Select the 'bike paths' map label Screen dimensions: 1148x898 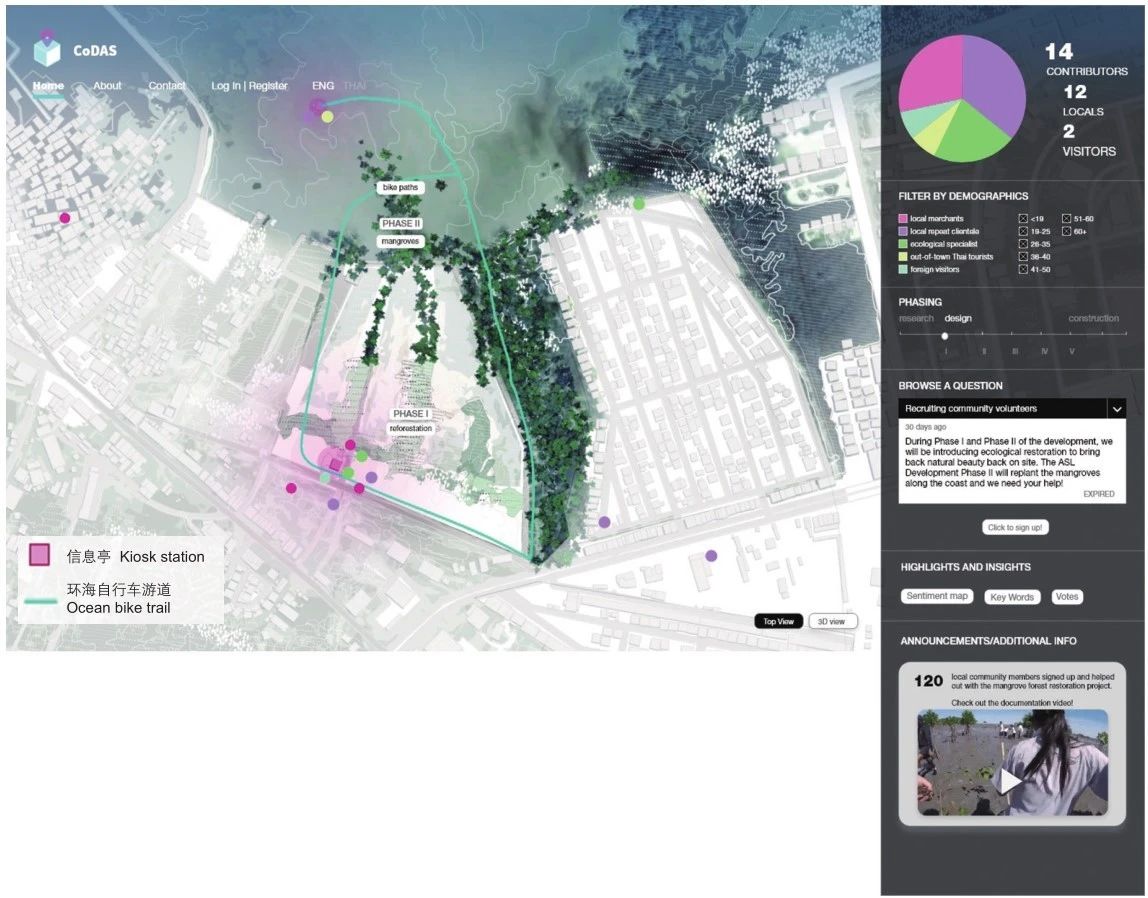[400, 187]
